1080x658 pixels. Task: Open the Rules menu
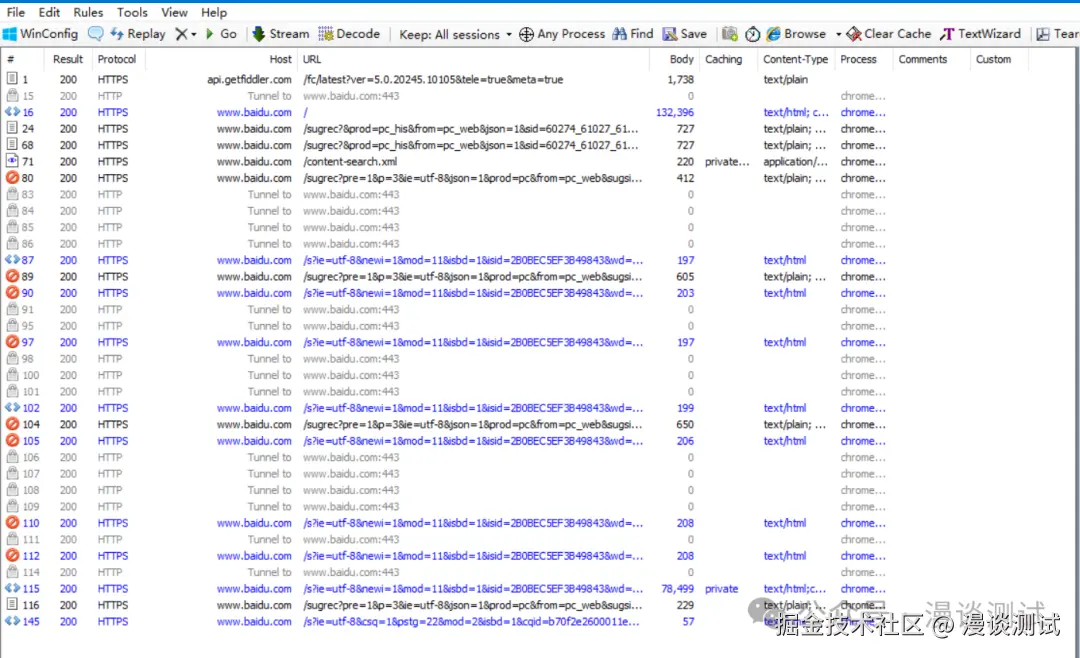[x=88, y=12]
